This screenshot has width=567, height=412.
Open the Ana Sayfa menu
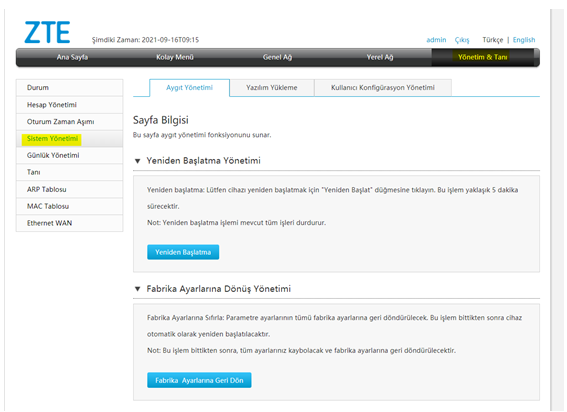(x=72, y=57)
